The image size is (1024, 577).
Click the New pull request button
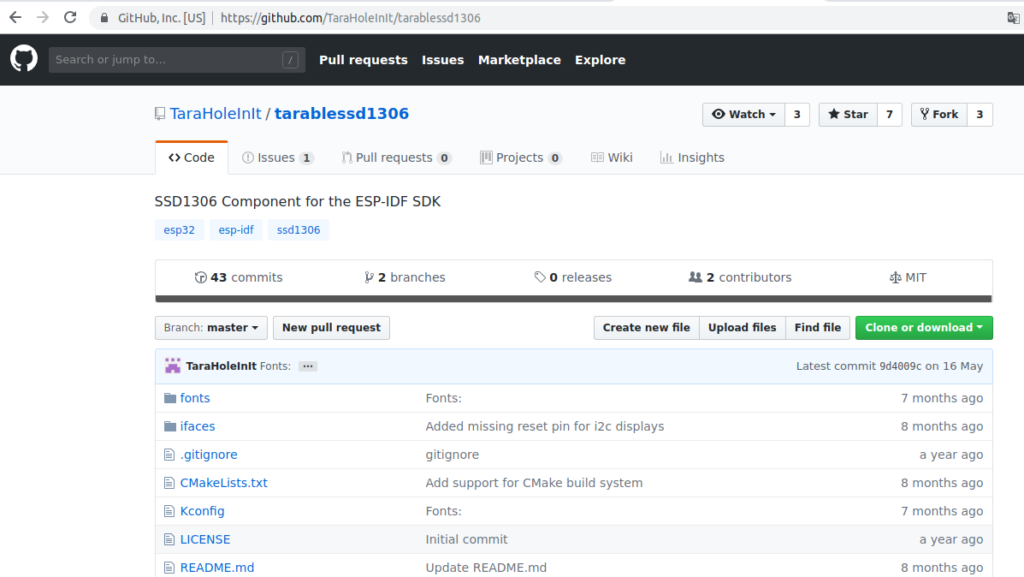331,328
